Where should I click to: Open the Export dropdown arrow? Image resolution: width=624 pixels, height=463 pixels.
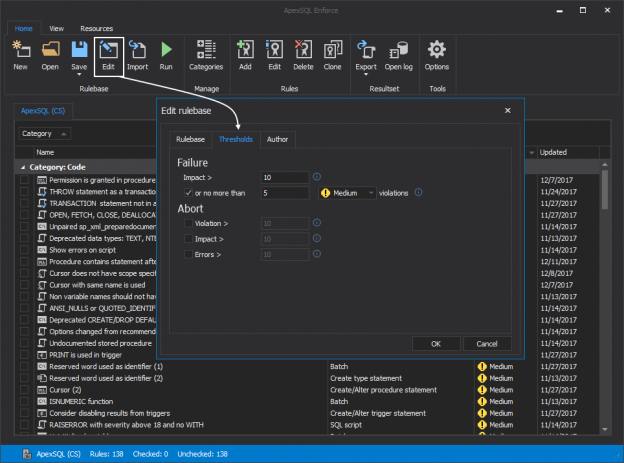(366, 74)
